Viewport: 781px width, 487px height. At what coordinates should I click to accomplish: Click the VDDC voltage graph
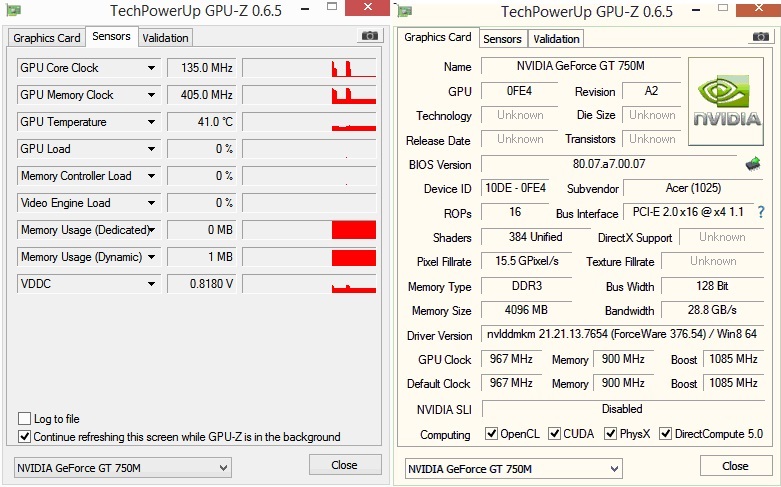tap(309, 284)
